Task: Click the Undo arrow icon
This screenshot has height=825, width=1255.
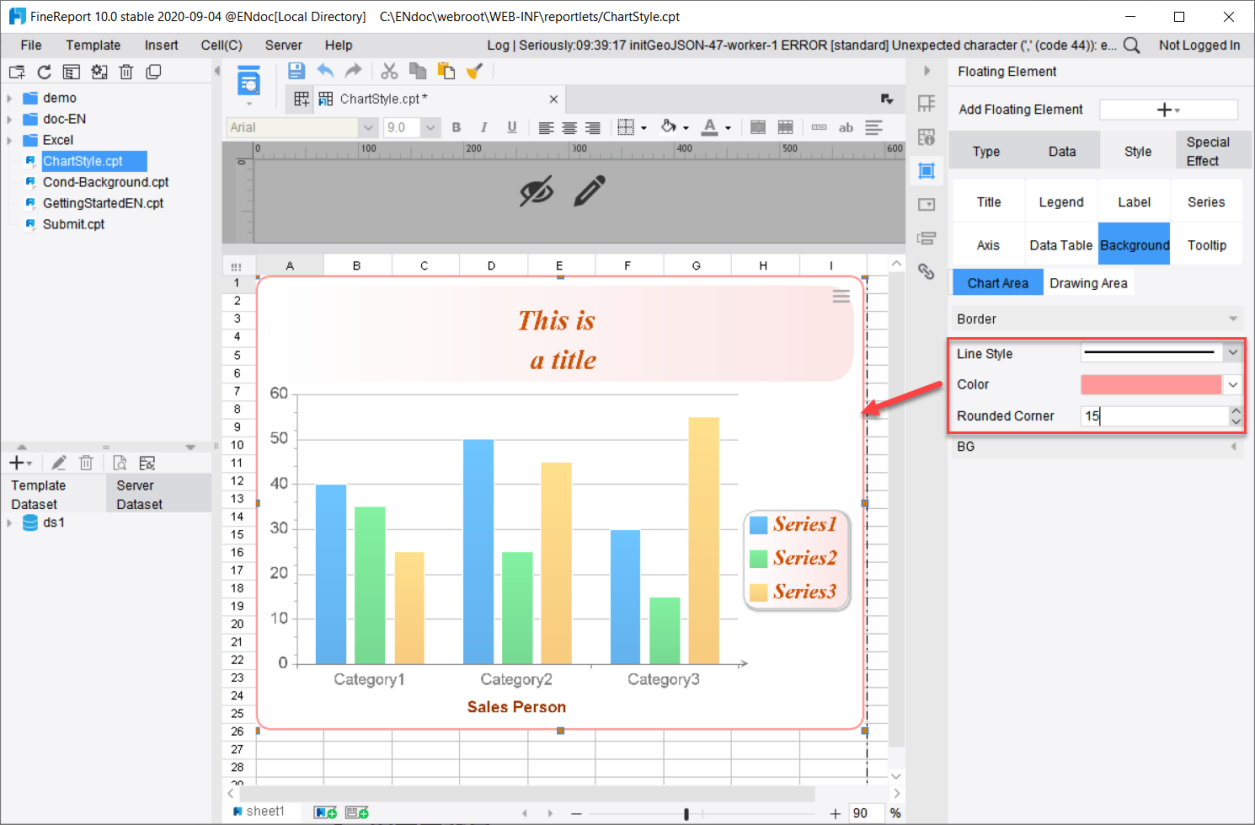Action: 326,69
